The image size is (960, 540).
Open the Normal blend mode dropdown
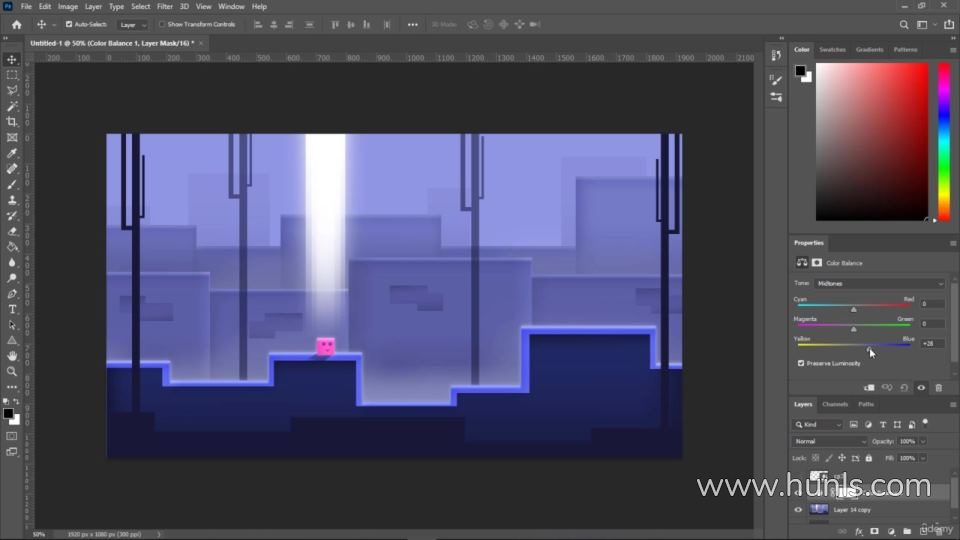[830, 441]
